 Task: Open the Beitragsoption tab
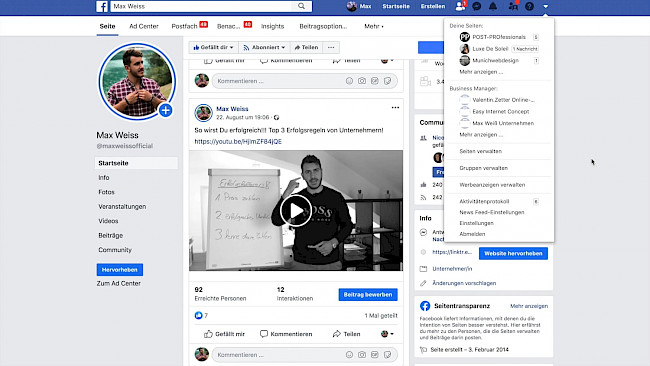tap(323, 26)
